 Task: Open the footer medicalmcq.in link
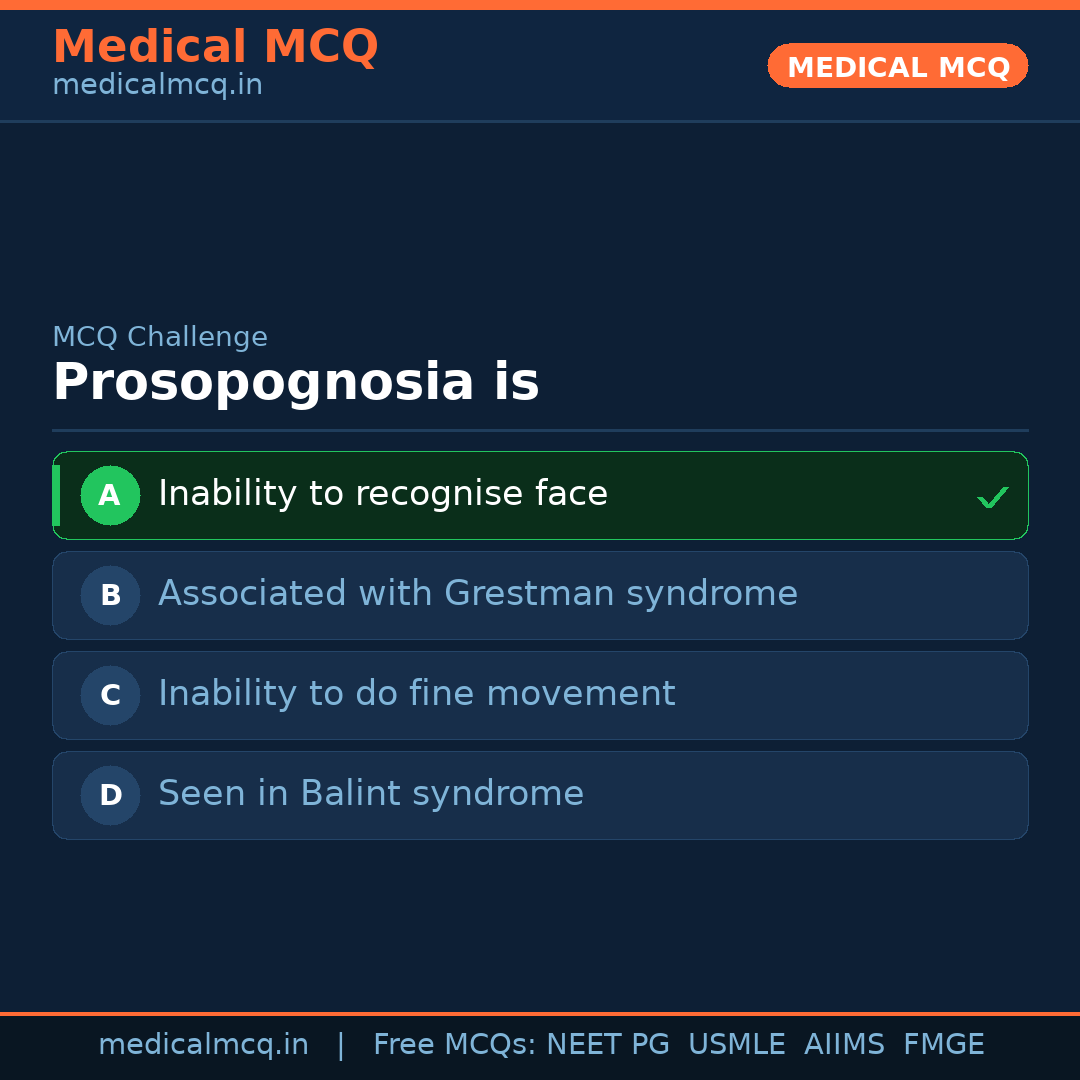tap(203, 1045)
